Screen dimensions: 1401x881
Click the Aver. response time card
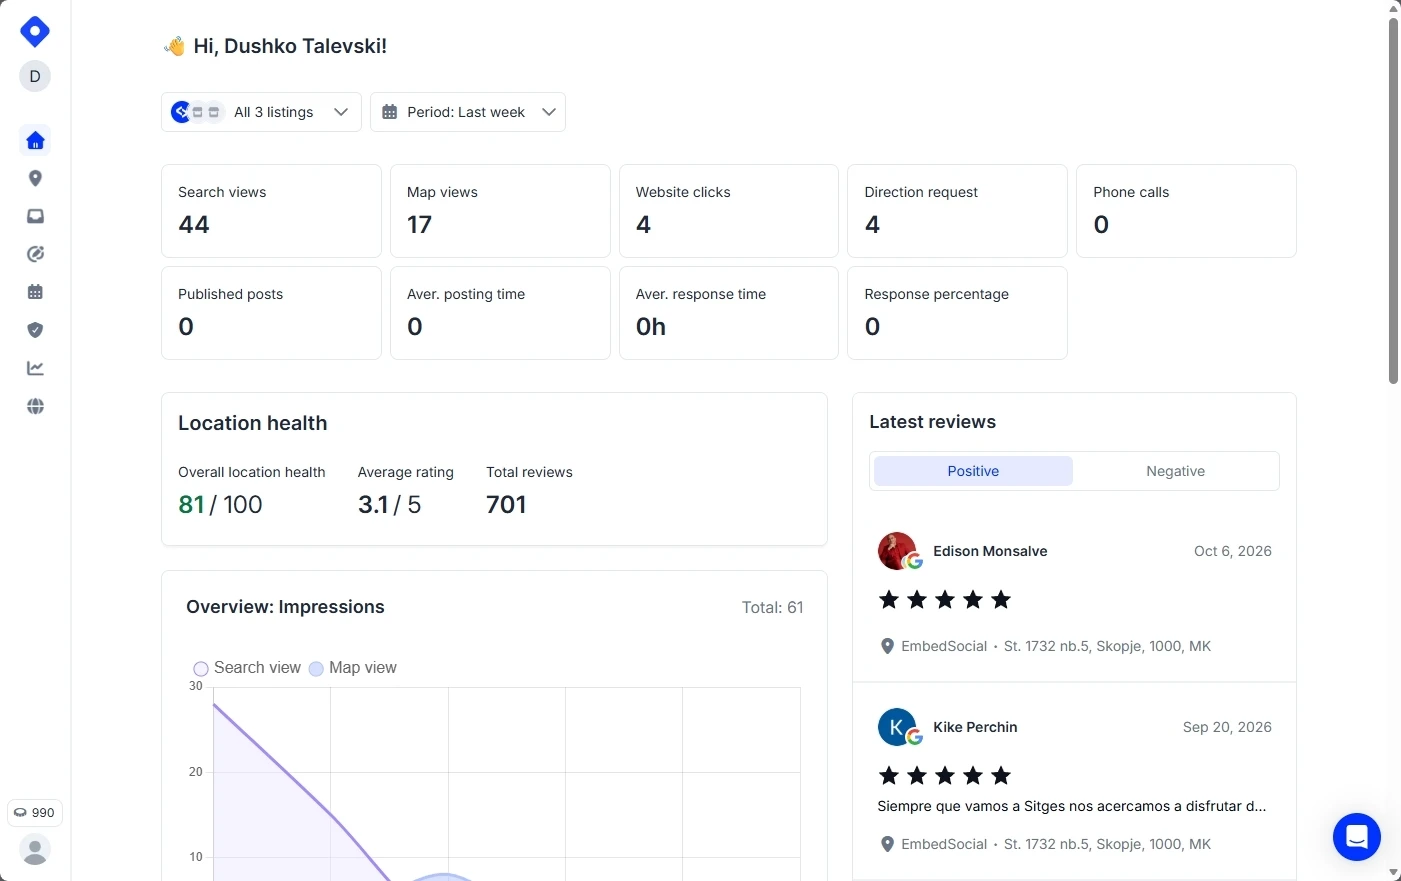(x=729, y=313)
